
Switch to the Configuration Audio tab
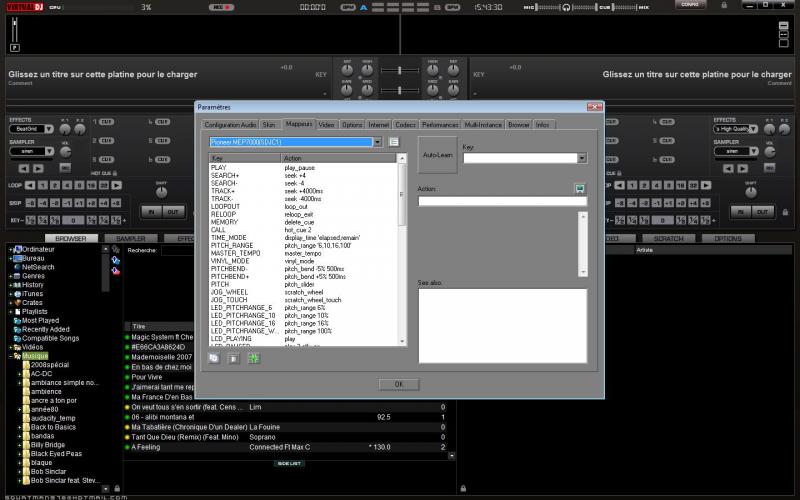pyautogui.click(x=230, y=125)
